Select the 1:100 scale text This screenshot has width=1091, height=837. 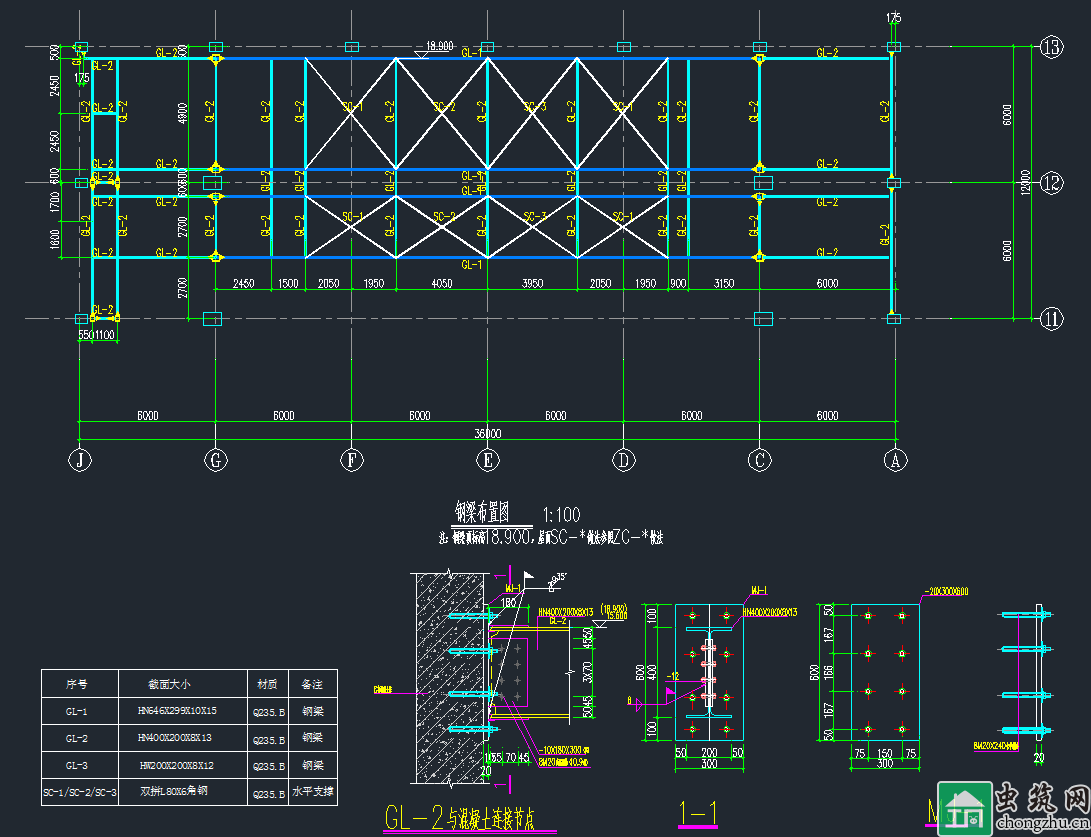(560, 516)
